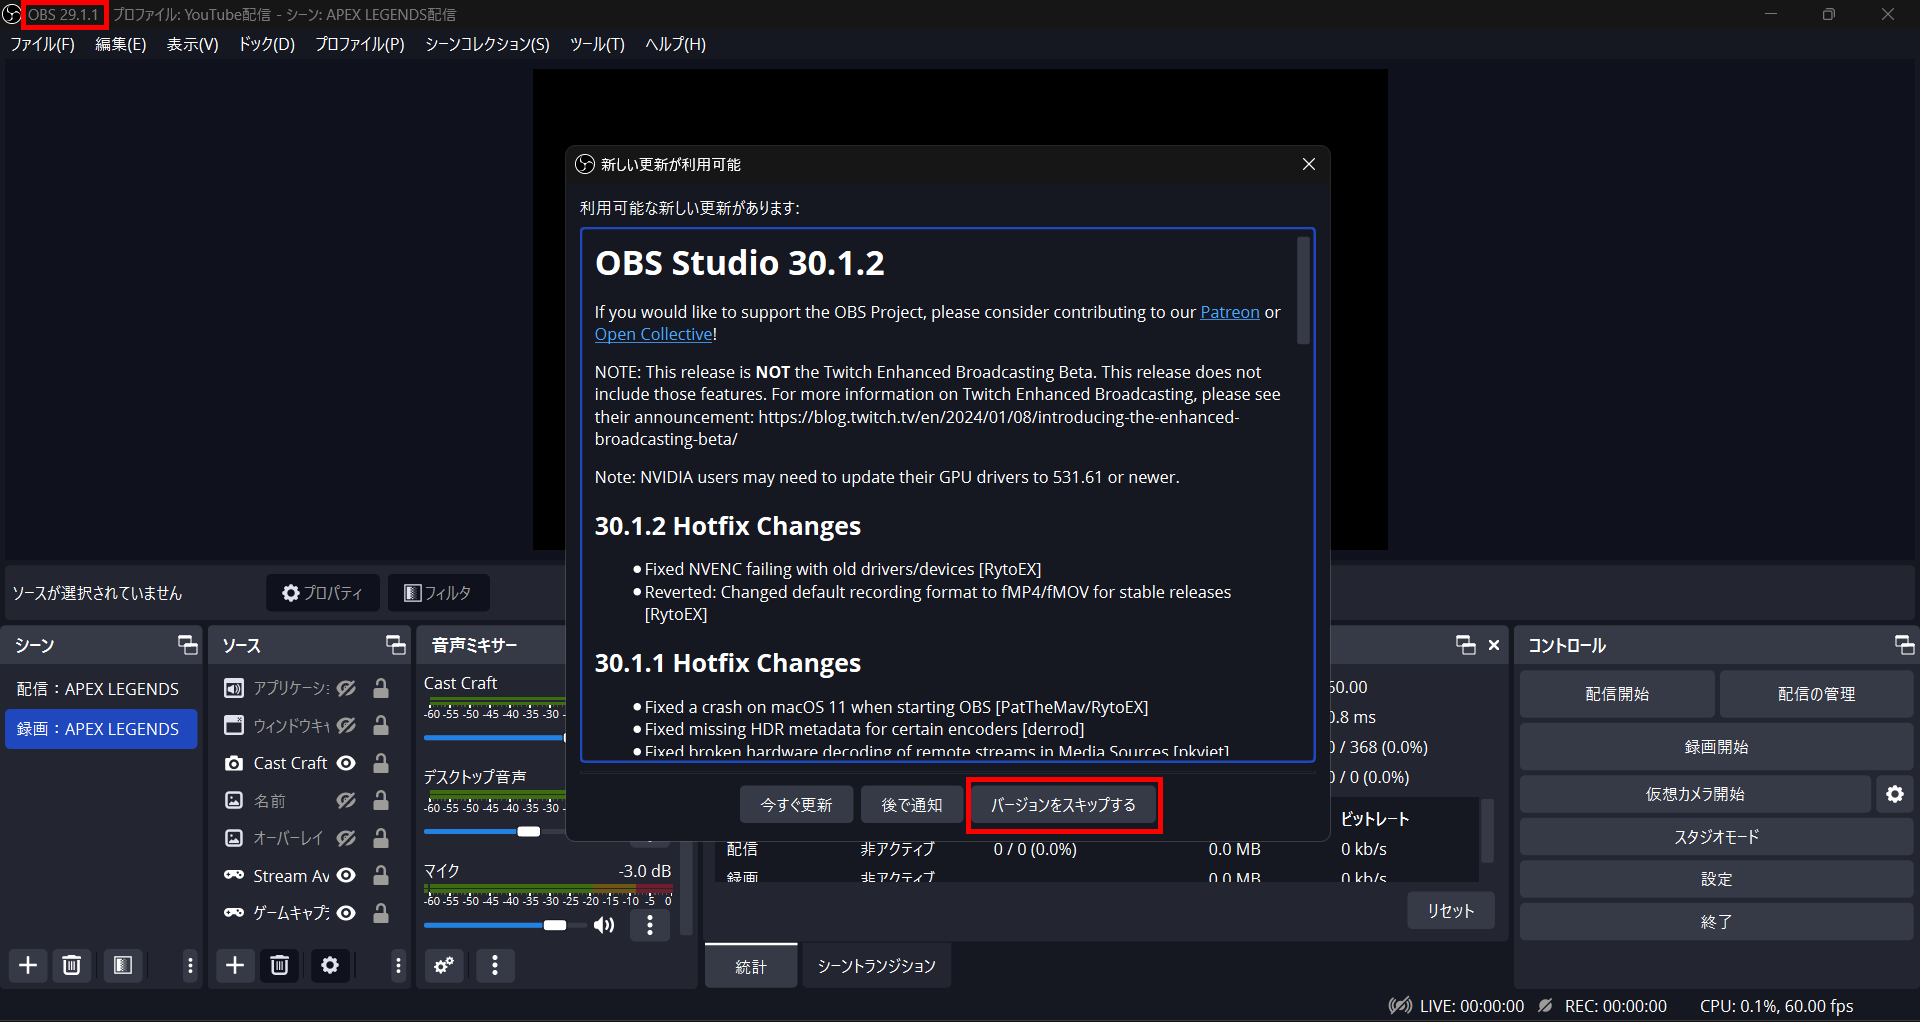
Task: Open 編集(E) menu
Action: (120, 44)
